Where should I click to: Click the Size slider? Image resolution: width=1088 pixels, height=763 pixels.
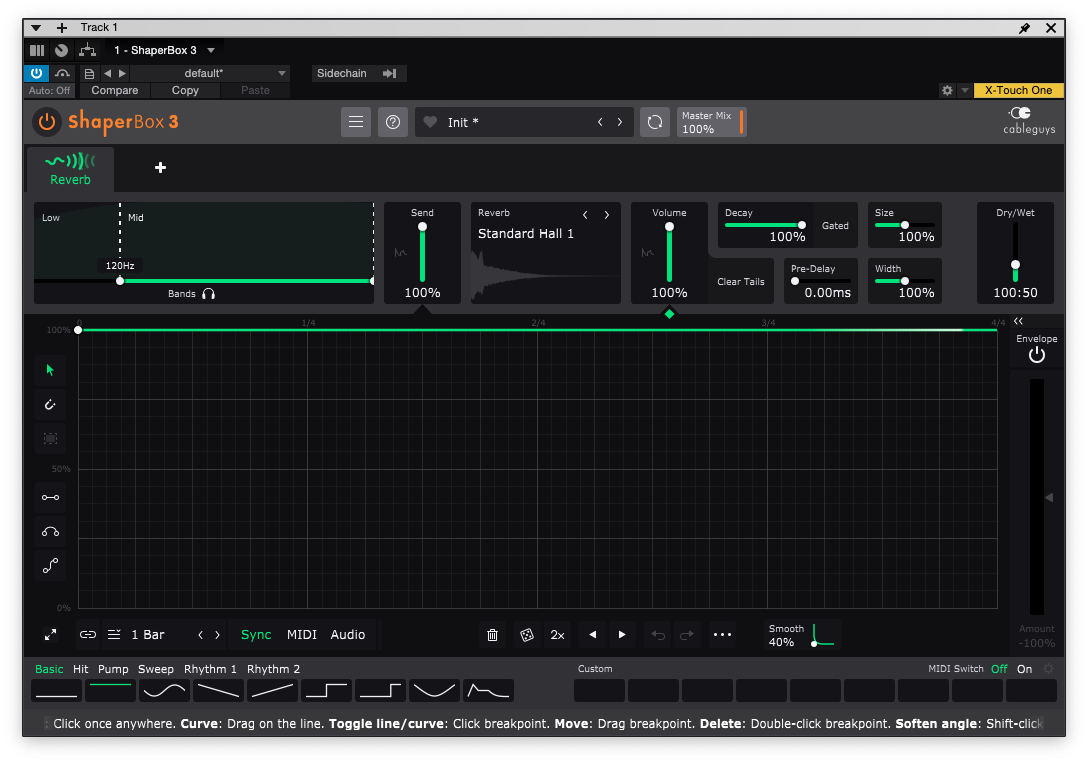coord(904,225)
